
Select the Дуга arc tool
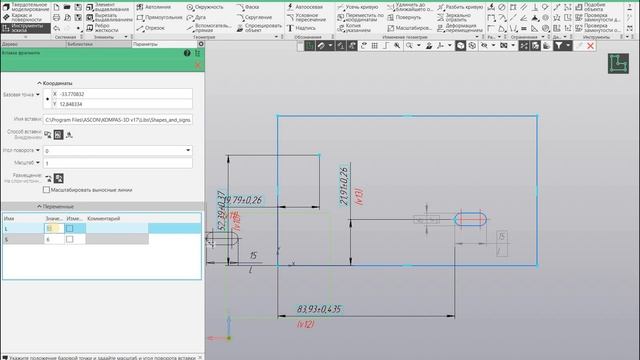(196, 18)
